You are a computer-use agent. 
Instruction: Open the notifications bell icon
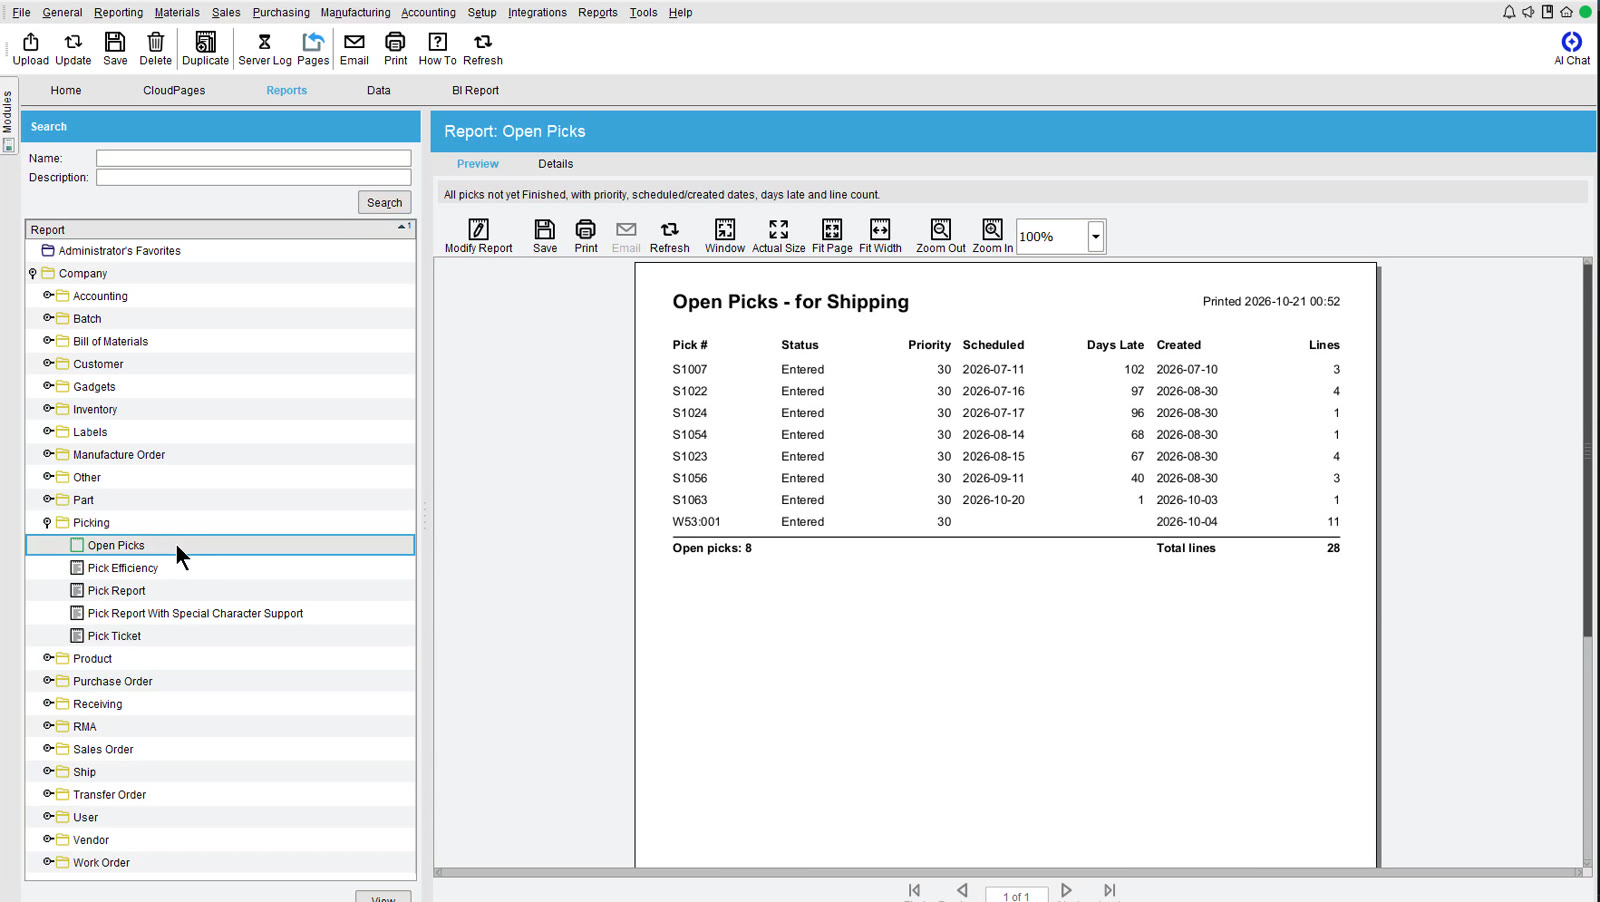1509,12
